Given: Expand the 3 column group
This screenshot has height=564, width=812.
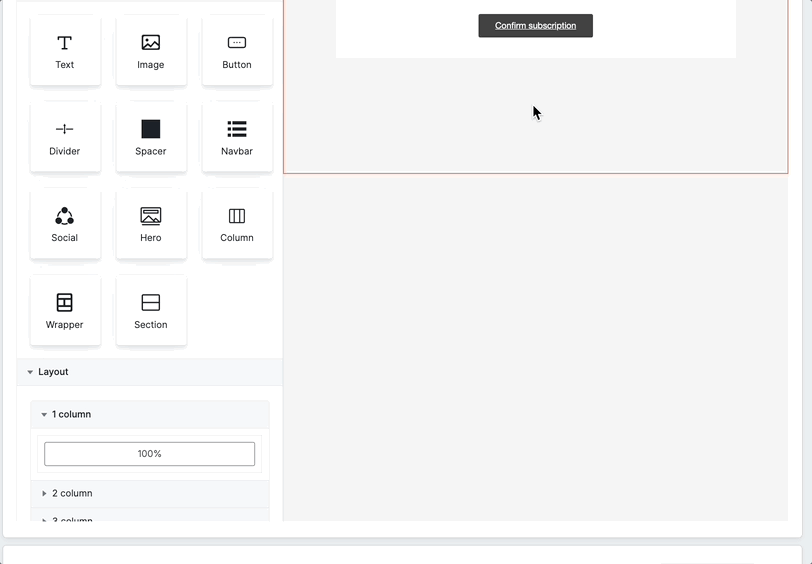Looking at the screenshot, I should (72, 518).
